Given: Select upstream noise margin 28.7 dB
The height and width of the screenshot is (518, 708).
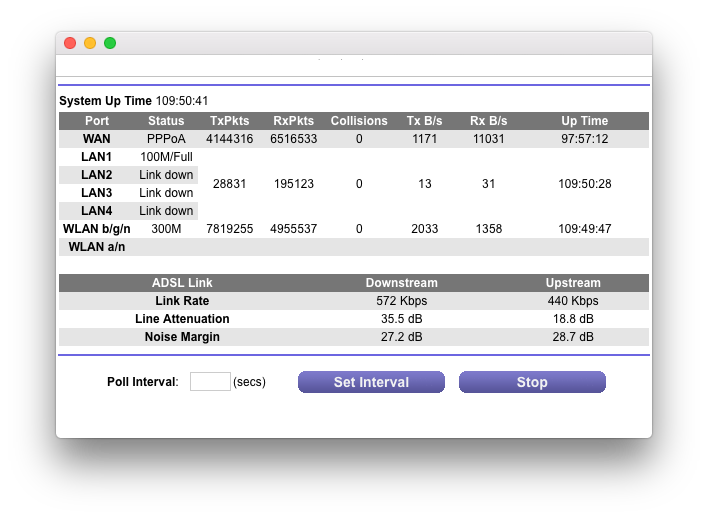Looking at the screenshot, I should (x=573, y=337).
